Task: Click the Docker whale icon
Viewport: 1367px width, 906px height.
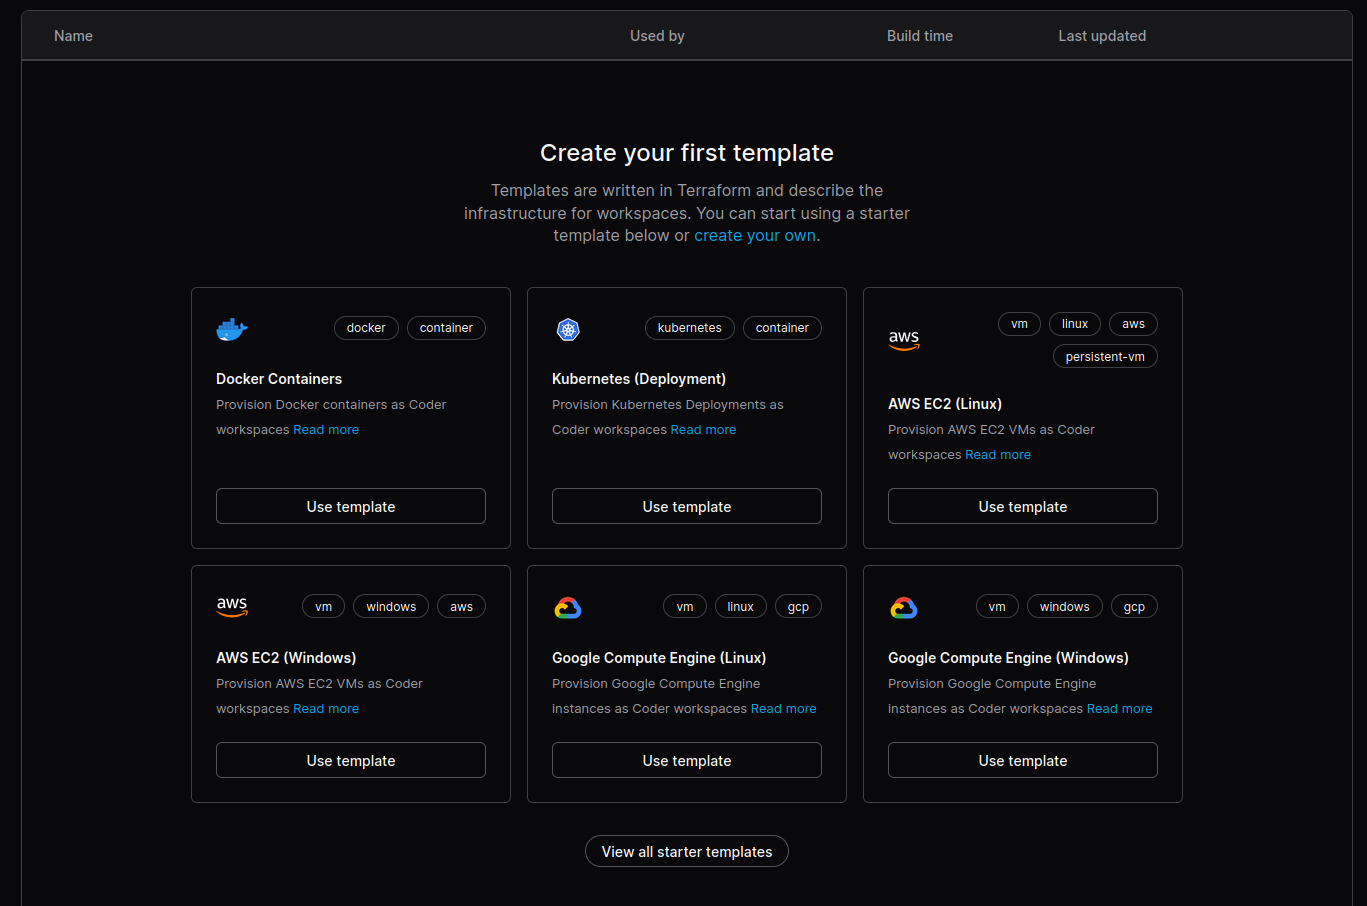Action: (232, 329)
